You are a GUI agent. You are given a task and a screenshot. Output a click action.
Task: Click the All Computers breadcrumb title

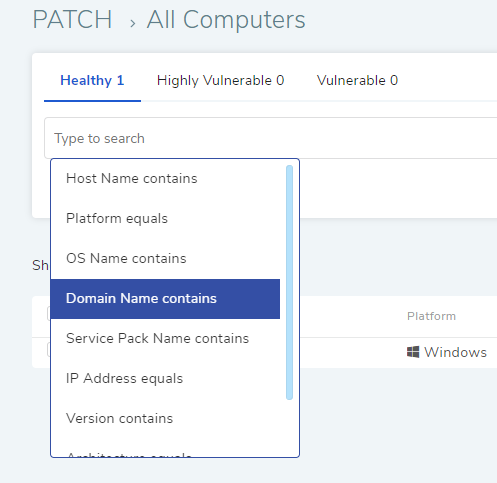tap(226, 19)
